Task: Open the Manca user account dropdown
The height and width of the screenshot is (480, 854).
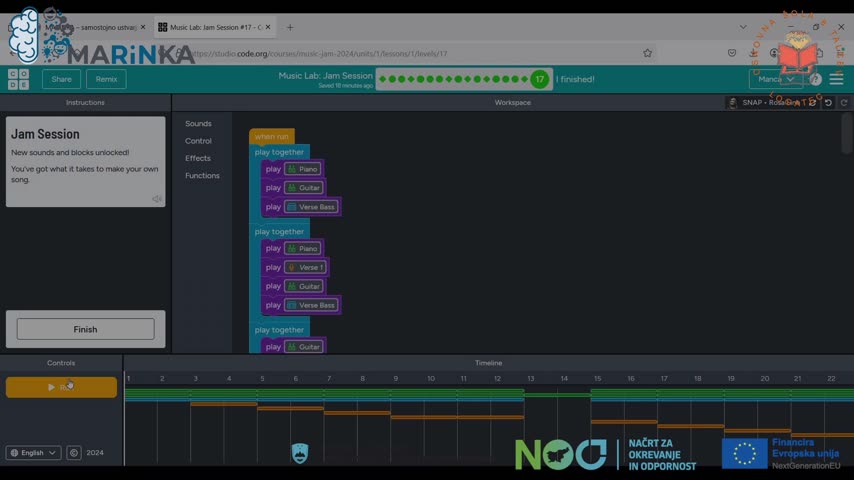Action: pyautogui.click(x=776, y=79)
